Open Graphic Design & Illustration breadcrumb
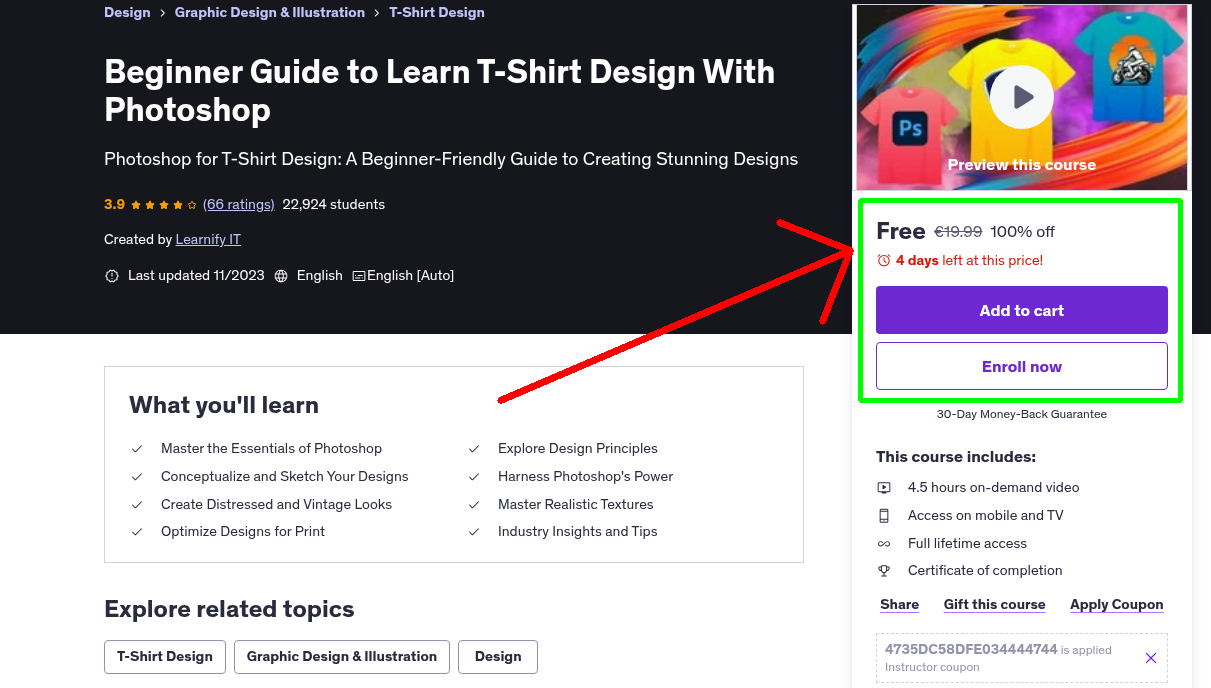Image resolution: width=1211 pixels, height=688 pixels. click(270, 13)
